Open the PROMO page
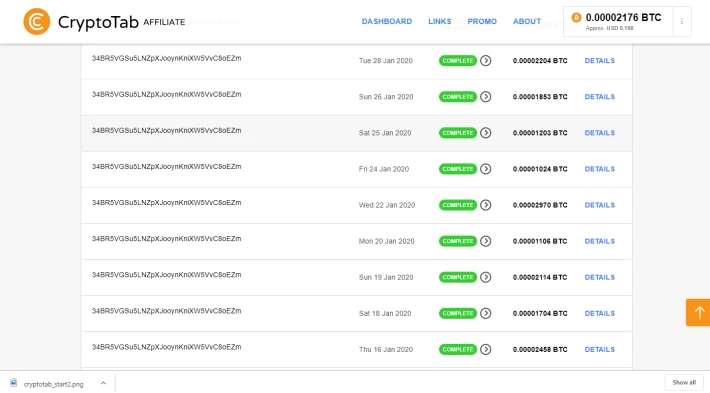 click(482, 21)
